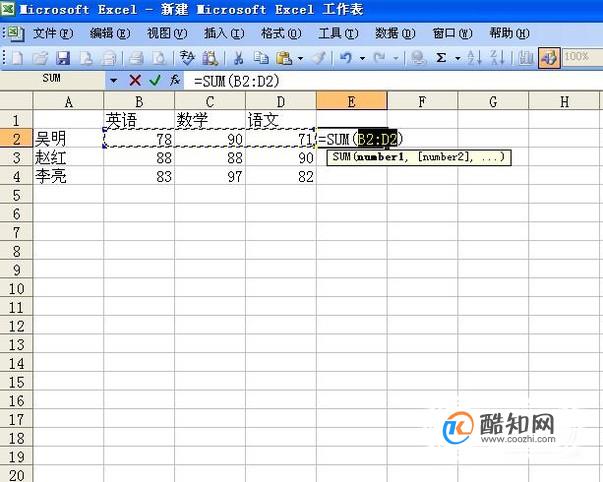Image resolution: width=603 pixels, height=482 pixels.
Task: Click the Print Preview icon
Action: [158, 58]
